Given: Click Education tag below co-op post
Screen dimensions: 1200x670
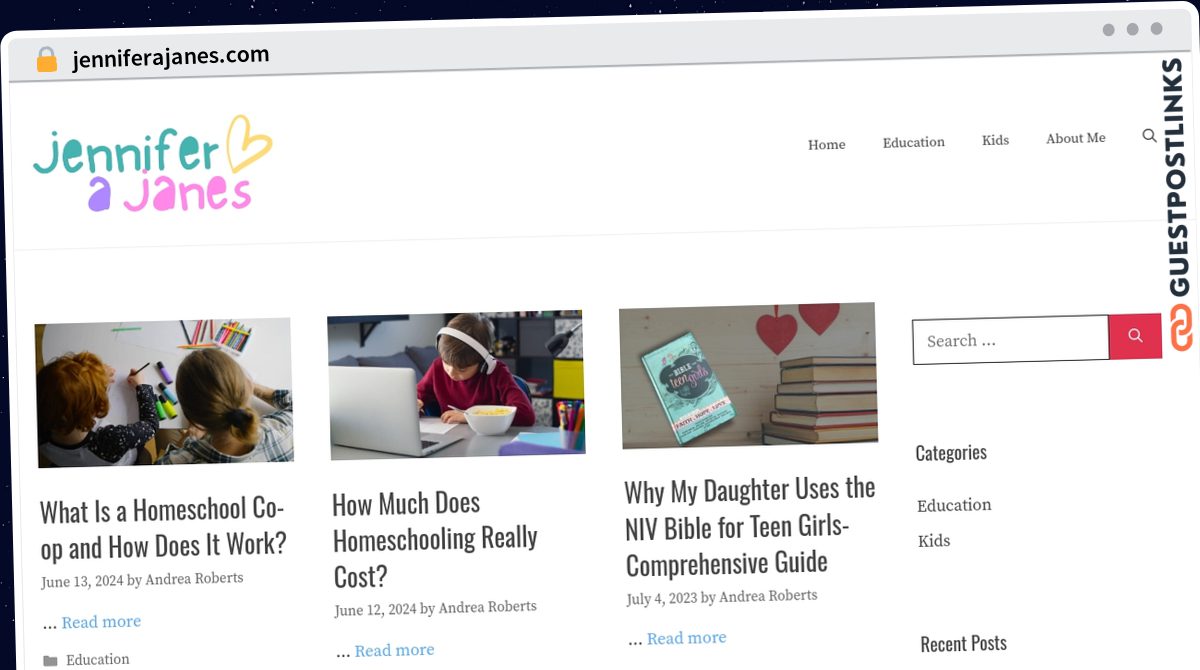Looking at the screenshot, I should [98, 660].
